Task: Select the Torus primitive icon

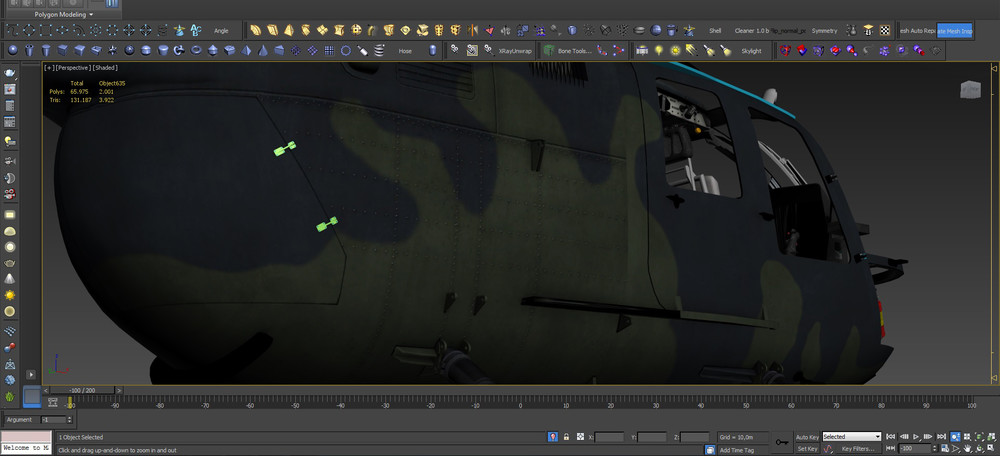Action: [196, 50]
